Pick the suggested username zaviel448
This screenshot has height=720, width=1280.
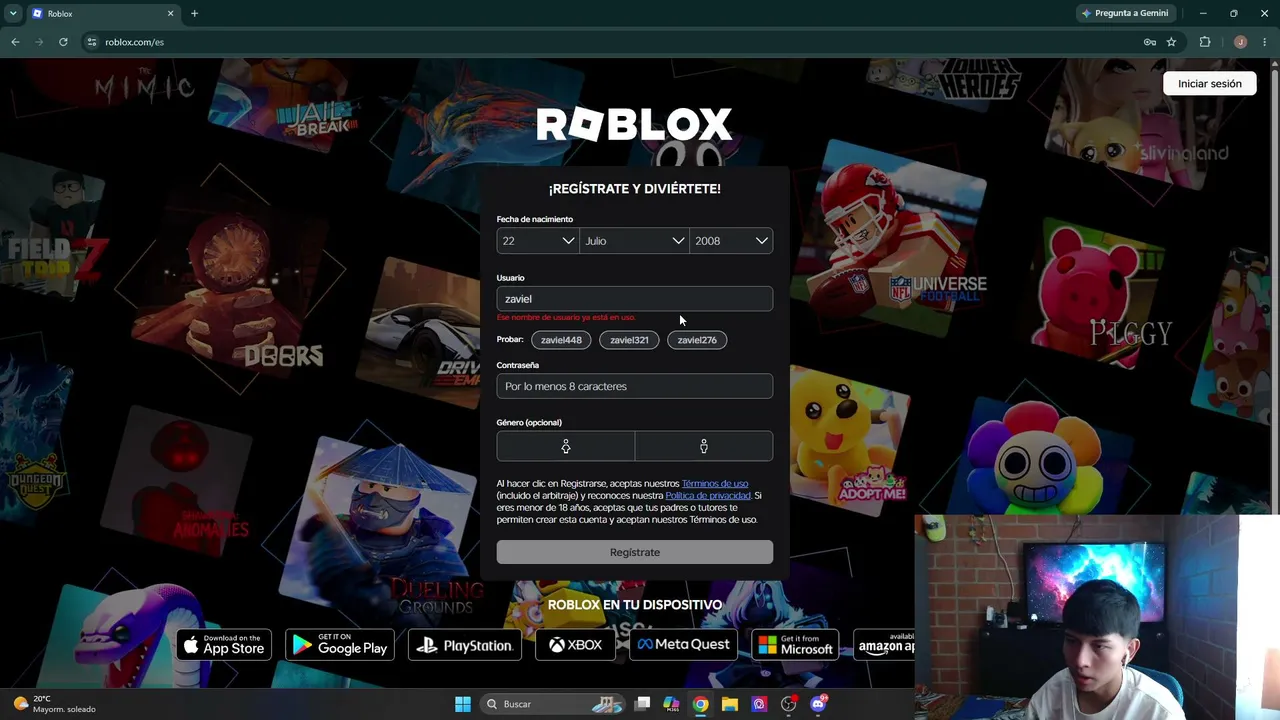[561, 340]
